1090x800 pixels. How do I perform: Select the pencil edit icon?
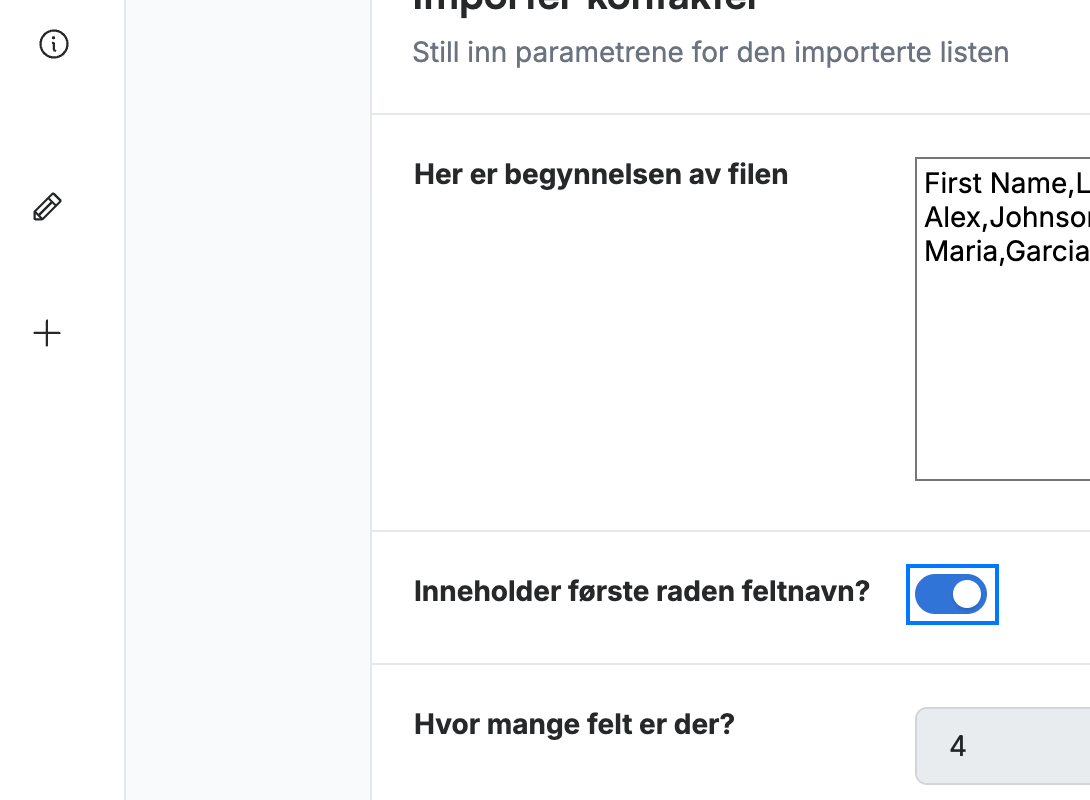[x=47, y=207]
